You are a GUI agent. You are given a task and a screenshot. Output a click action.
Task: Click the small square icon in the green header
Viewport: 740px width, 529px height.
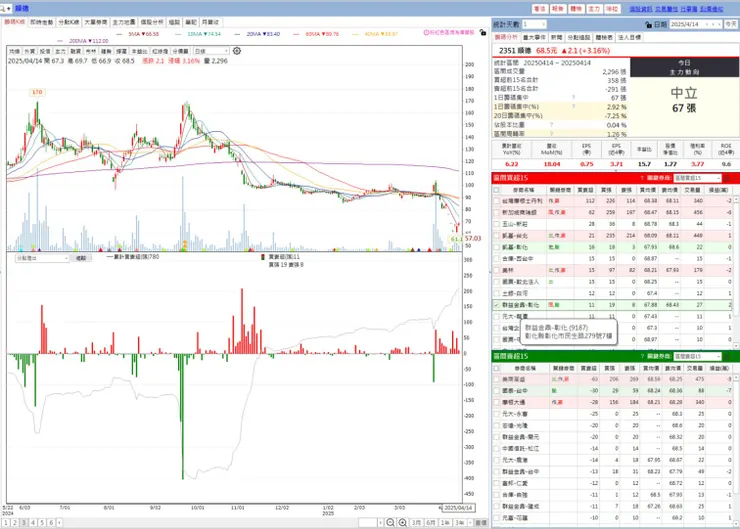pyautogui.click(x=727, y=356)
